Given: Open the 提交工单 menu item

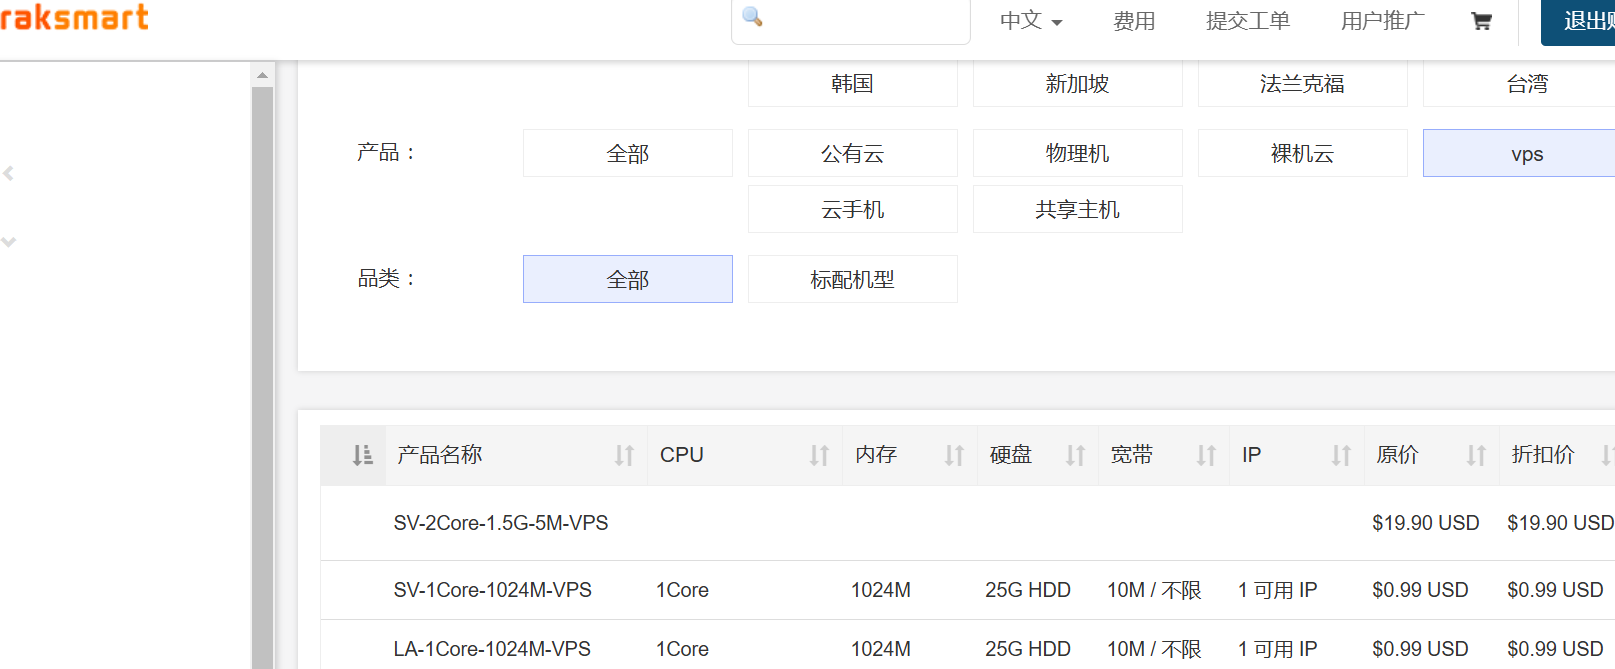Looking at the screenshot, I should coord(1247,21).
